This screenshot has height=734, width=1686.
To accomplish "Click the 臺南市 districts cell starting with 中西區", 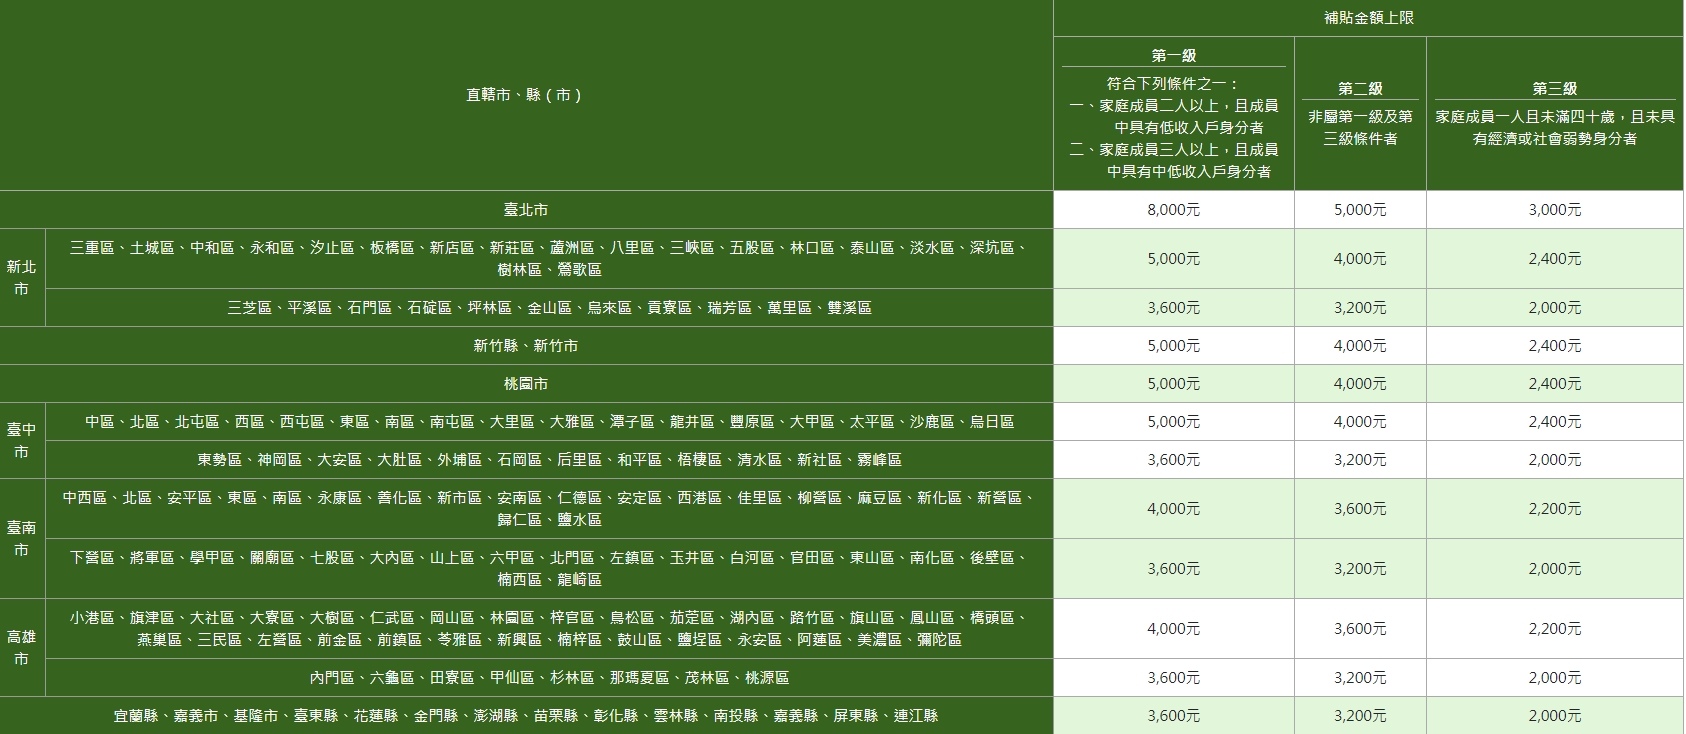I will pos(549,508).
